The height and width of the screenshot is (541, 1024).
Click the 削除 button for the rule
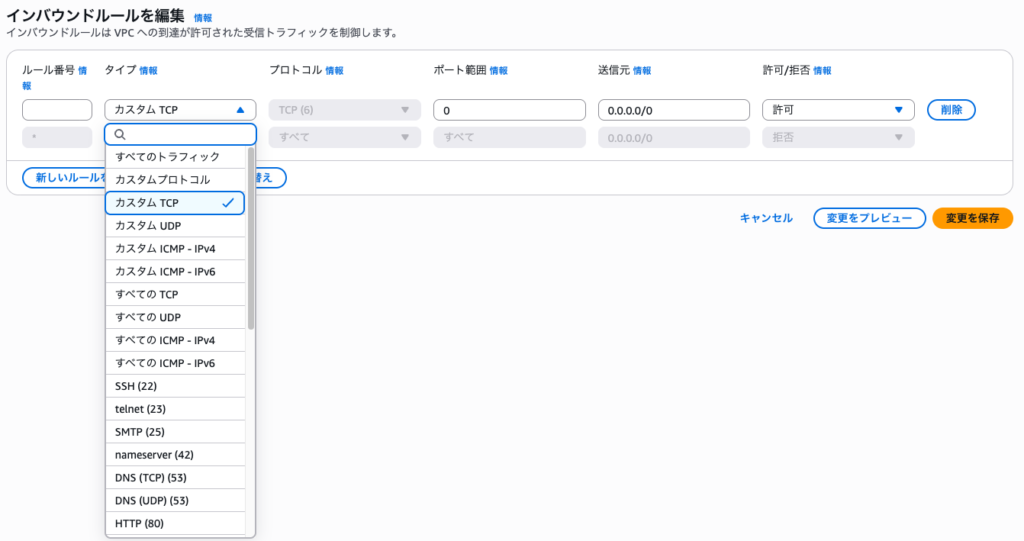(951, 110)
